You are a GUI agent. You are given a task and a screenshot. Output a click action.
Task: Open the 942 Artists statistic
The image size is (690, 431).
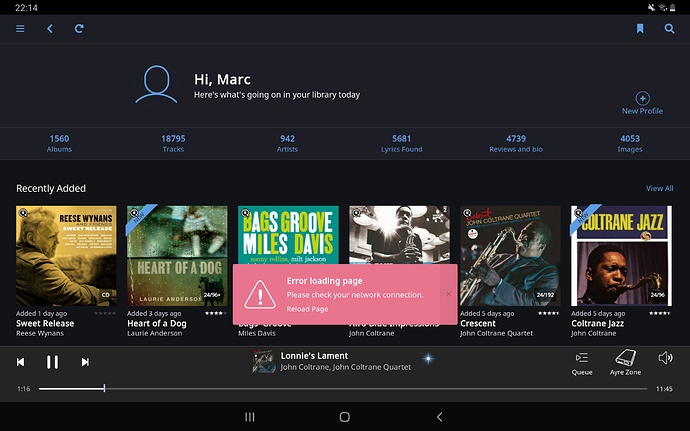tap(287, 144)
